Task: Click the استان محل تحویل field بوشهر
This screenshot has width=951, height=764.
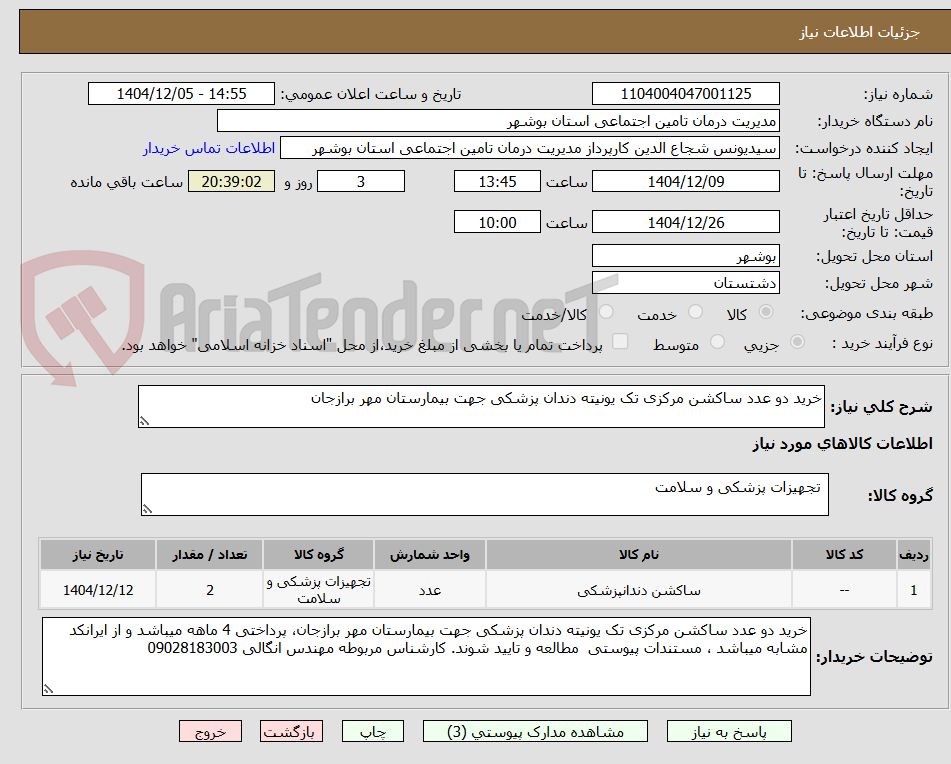Action: (685, 256)
